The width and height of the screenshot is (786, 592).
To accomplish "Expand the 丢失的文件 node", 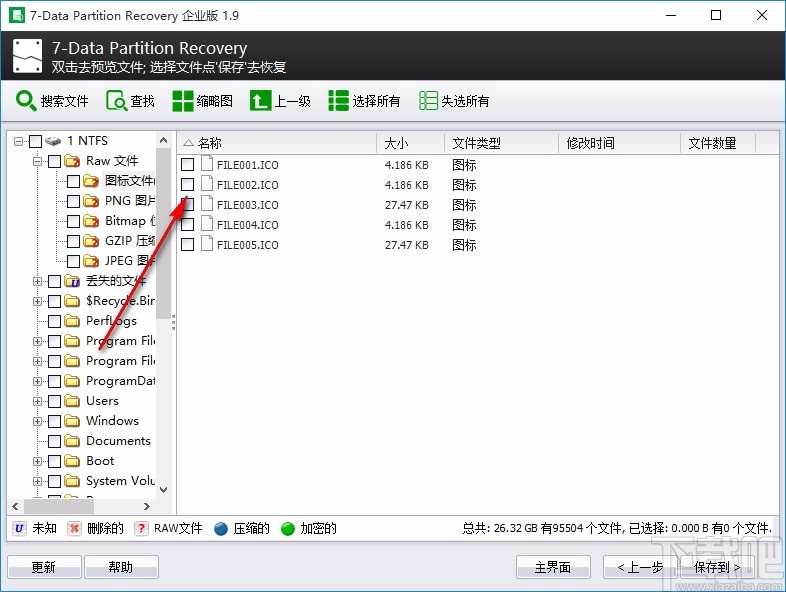I will [x=37, y=281].
